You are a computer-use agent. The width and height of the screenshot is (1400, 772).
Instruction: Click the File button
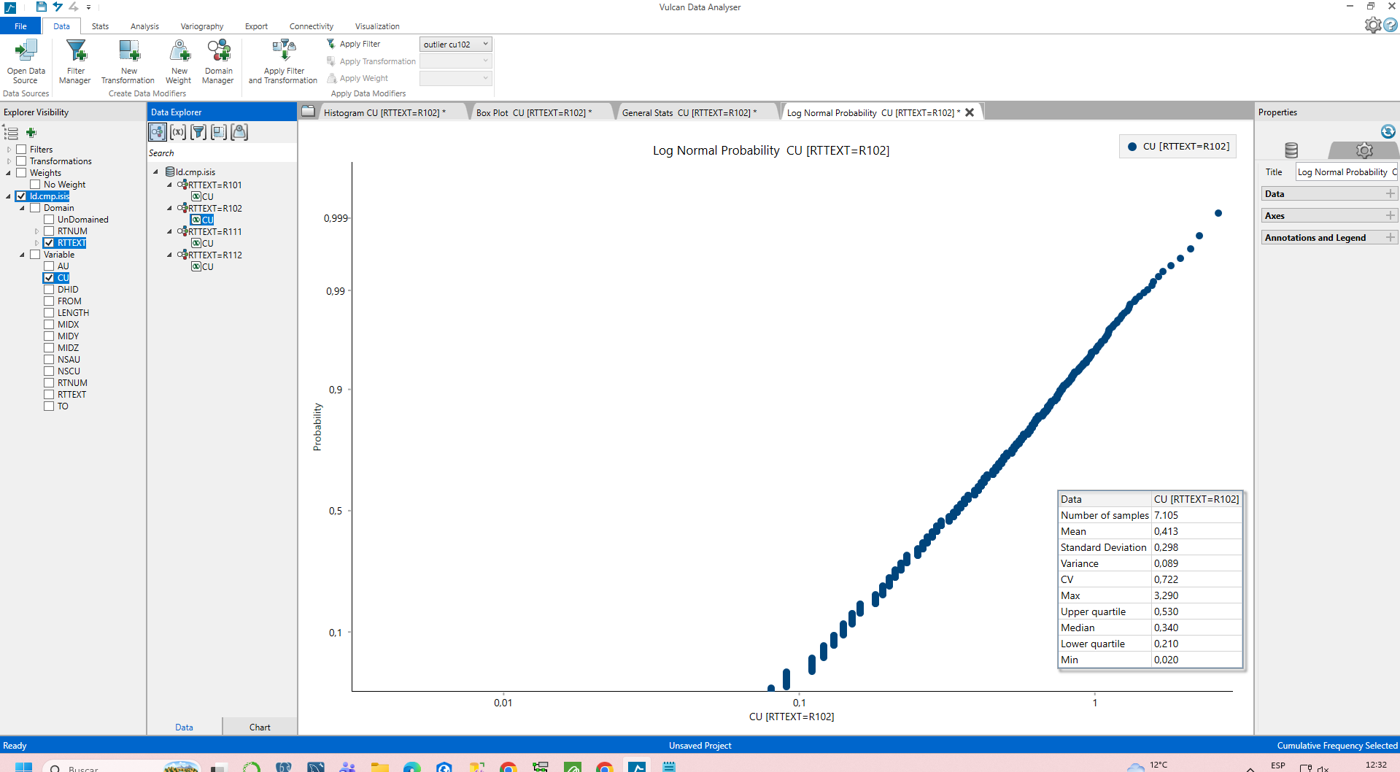tap(20, 26)
